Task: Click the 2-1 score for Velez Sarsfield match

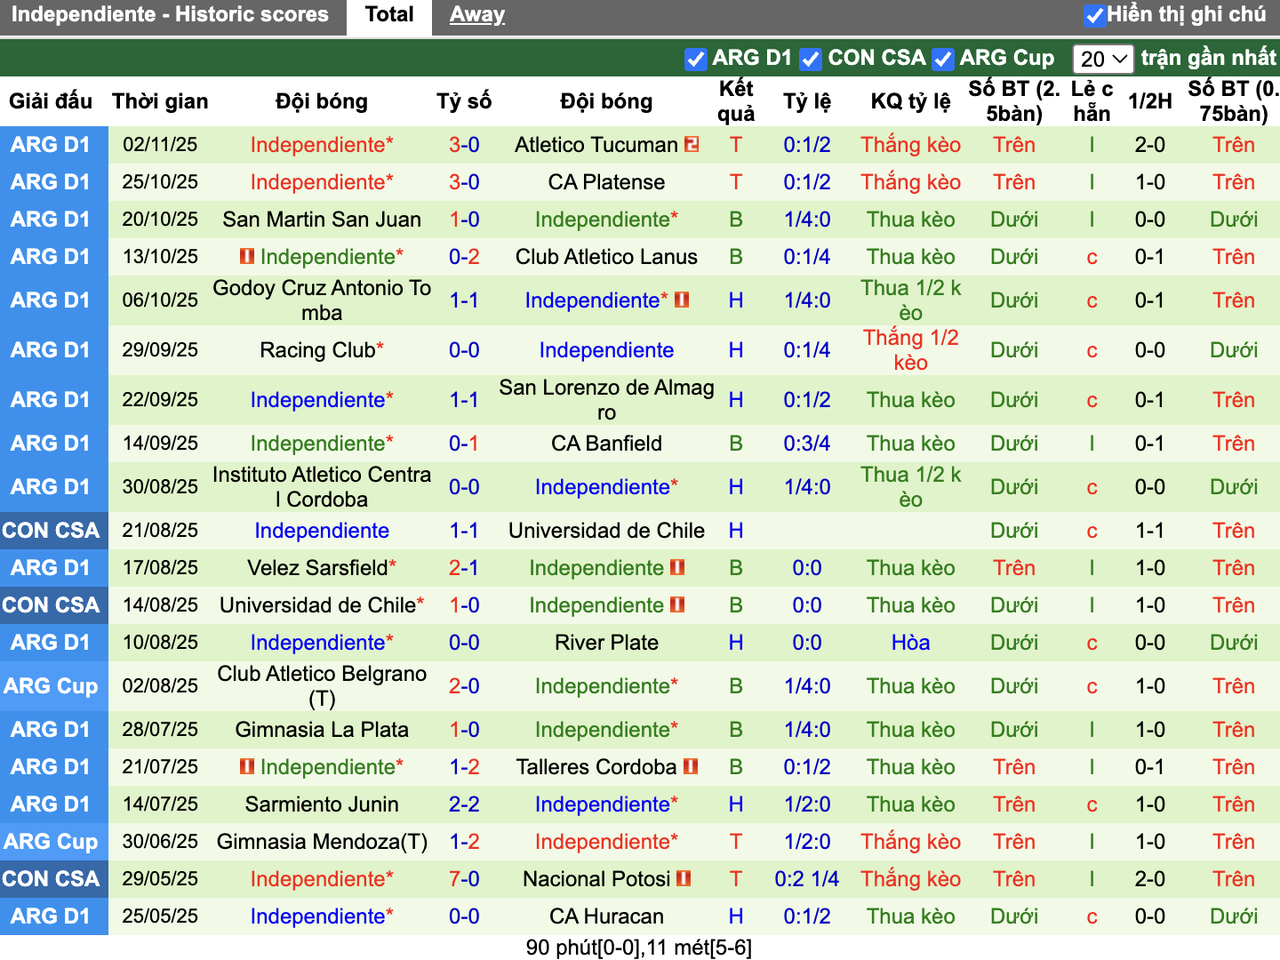Action: (464, 568)
